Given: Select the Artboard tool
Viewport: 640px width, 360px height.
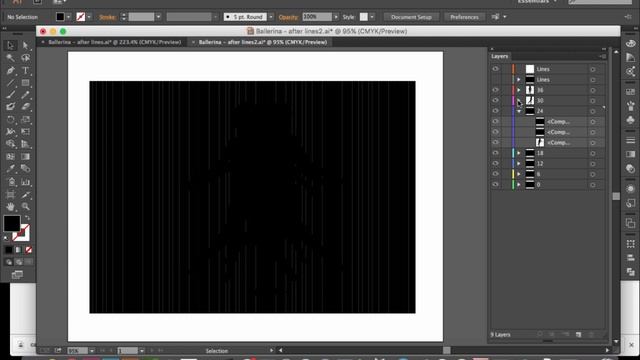Looking at the screenshot, I should 11,195.
